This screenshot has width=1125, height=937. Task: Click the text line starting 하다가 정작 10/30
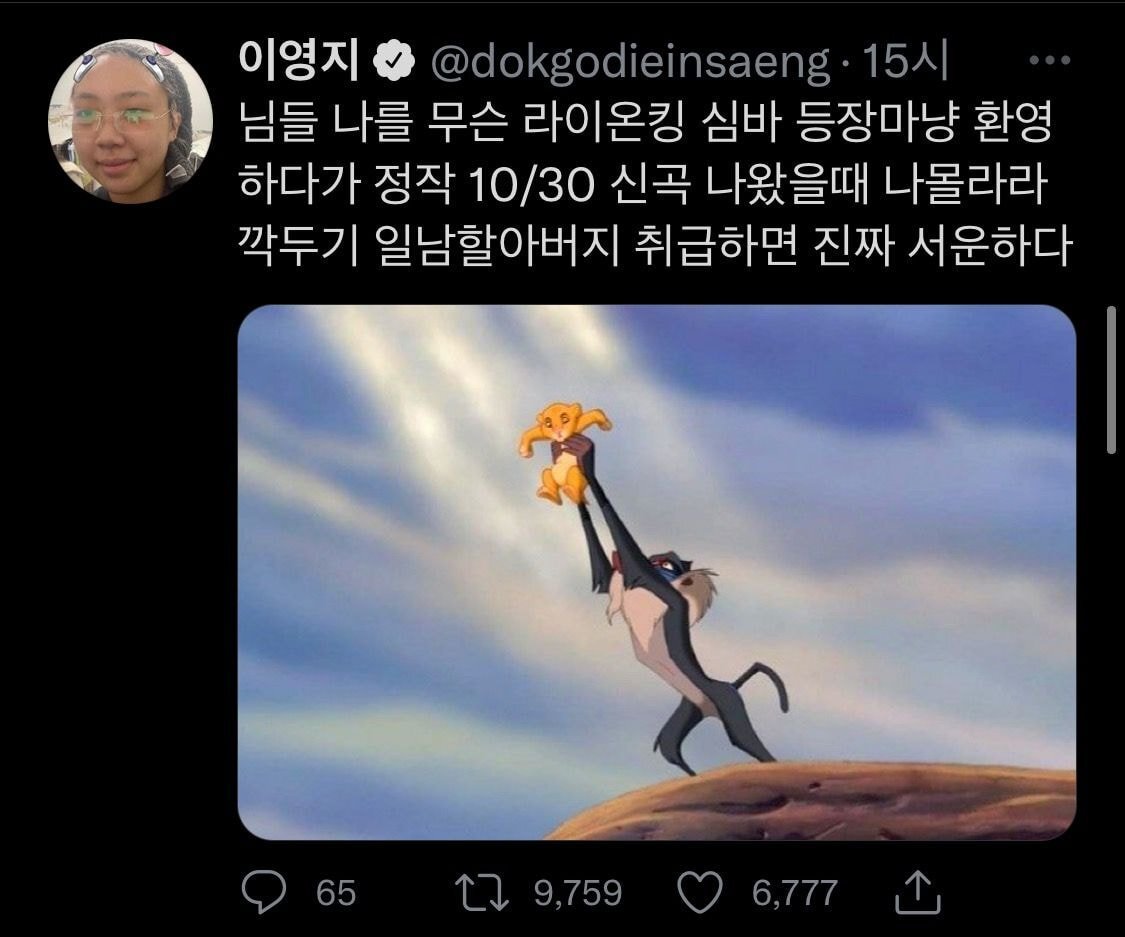(x=643, y=184)
